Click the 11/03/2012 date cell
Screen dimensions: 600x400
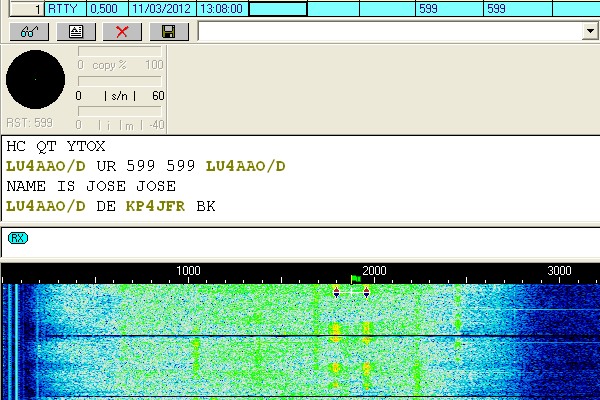point(162,8)
